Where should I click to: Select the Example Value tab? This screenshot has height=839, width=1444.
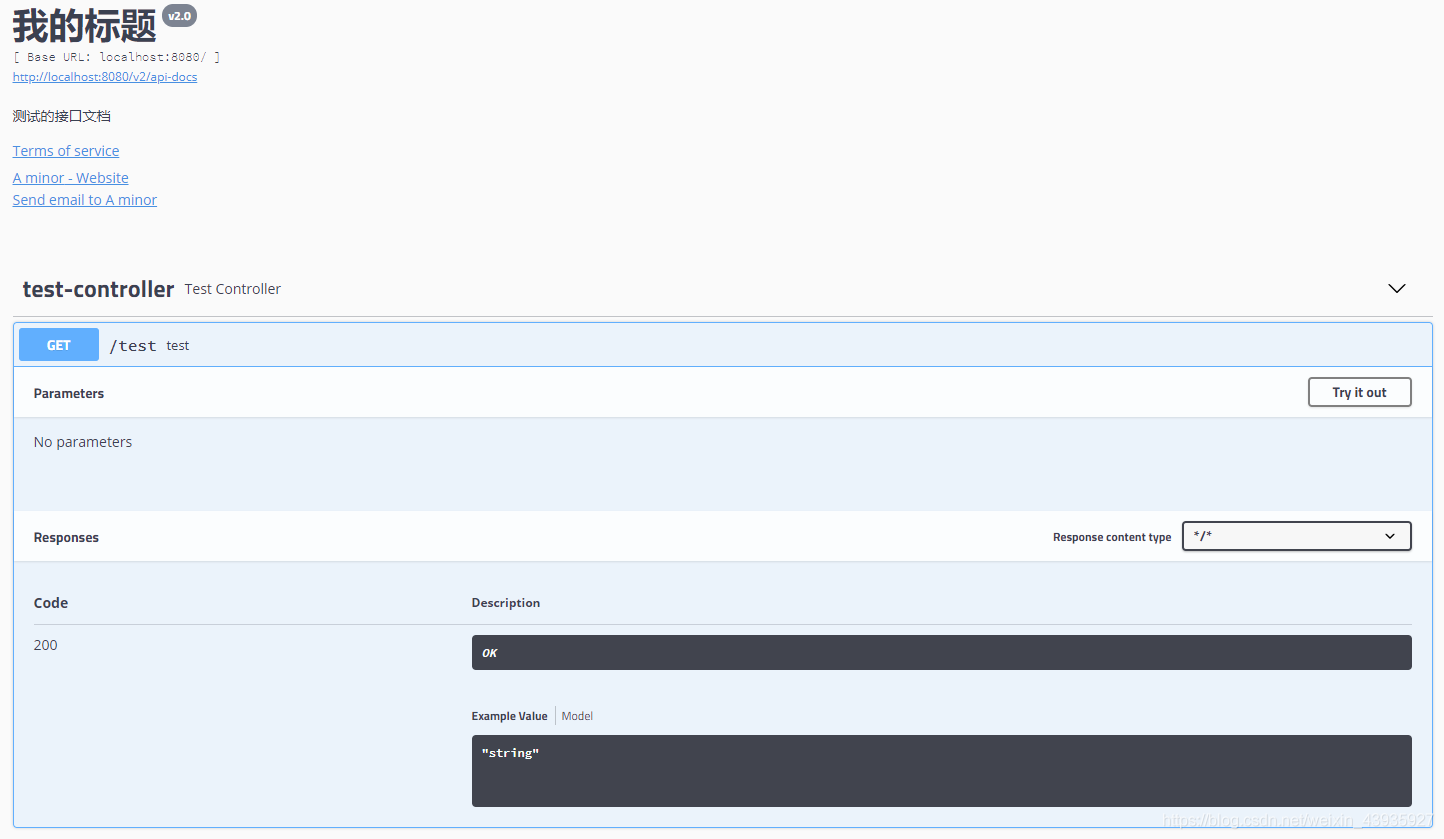point(509,716)
